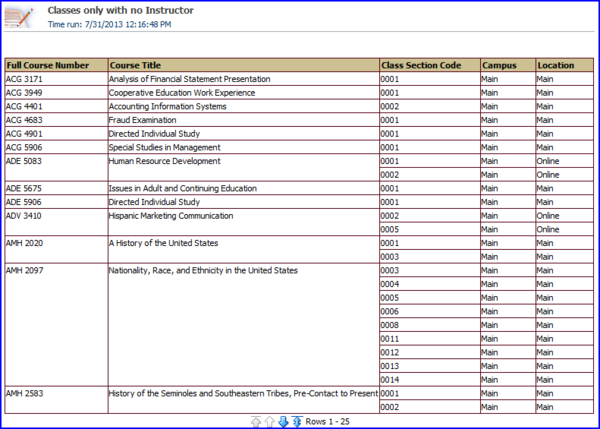This screenshot has width=600, height=429.
Task: Click Accounting Information Systems title
Action: point(168,106)
